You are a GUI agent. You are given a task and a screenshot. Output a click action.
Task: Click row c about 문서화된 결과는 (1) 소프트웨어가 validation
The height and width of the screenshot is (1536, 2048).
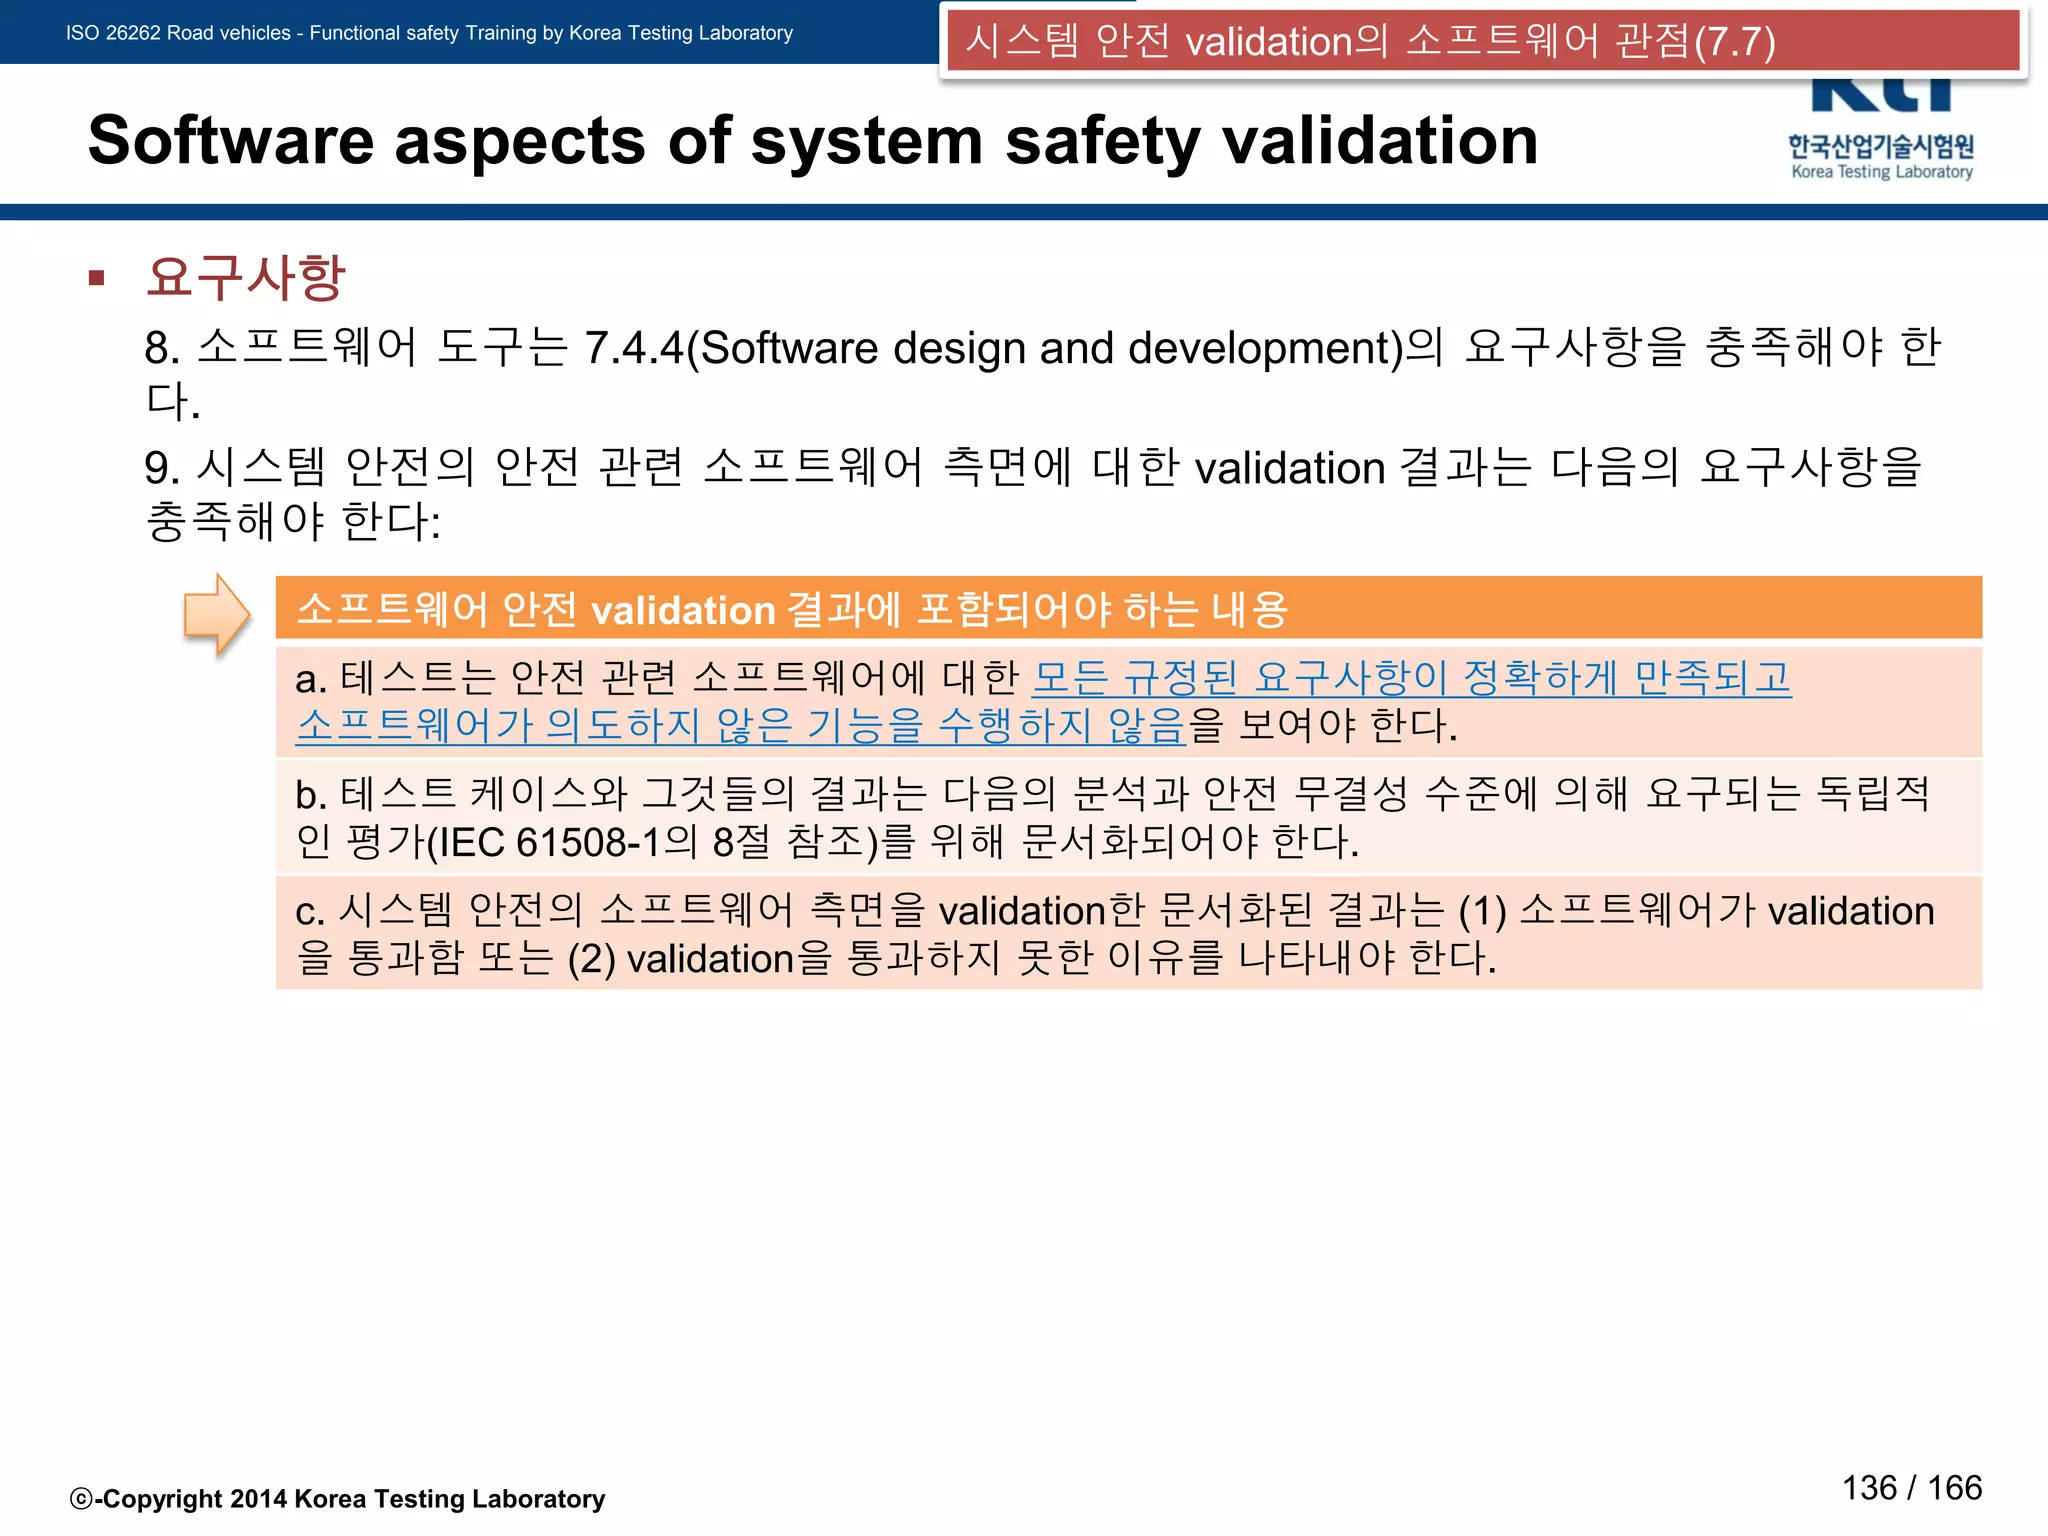tap(1129, 933)
